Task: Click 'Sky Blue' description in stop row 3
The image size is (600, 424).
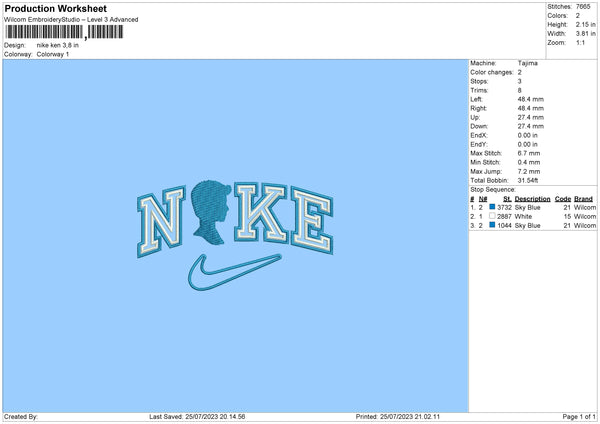Action: click(x=528, y=226)
